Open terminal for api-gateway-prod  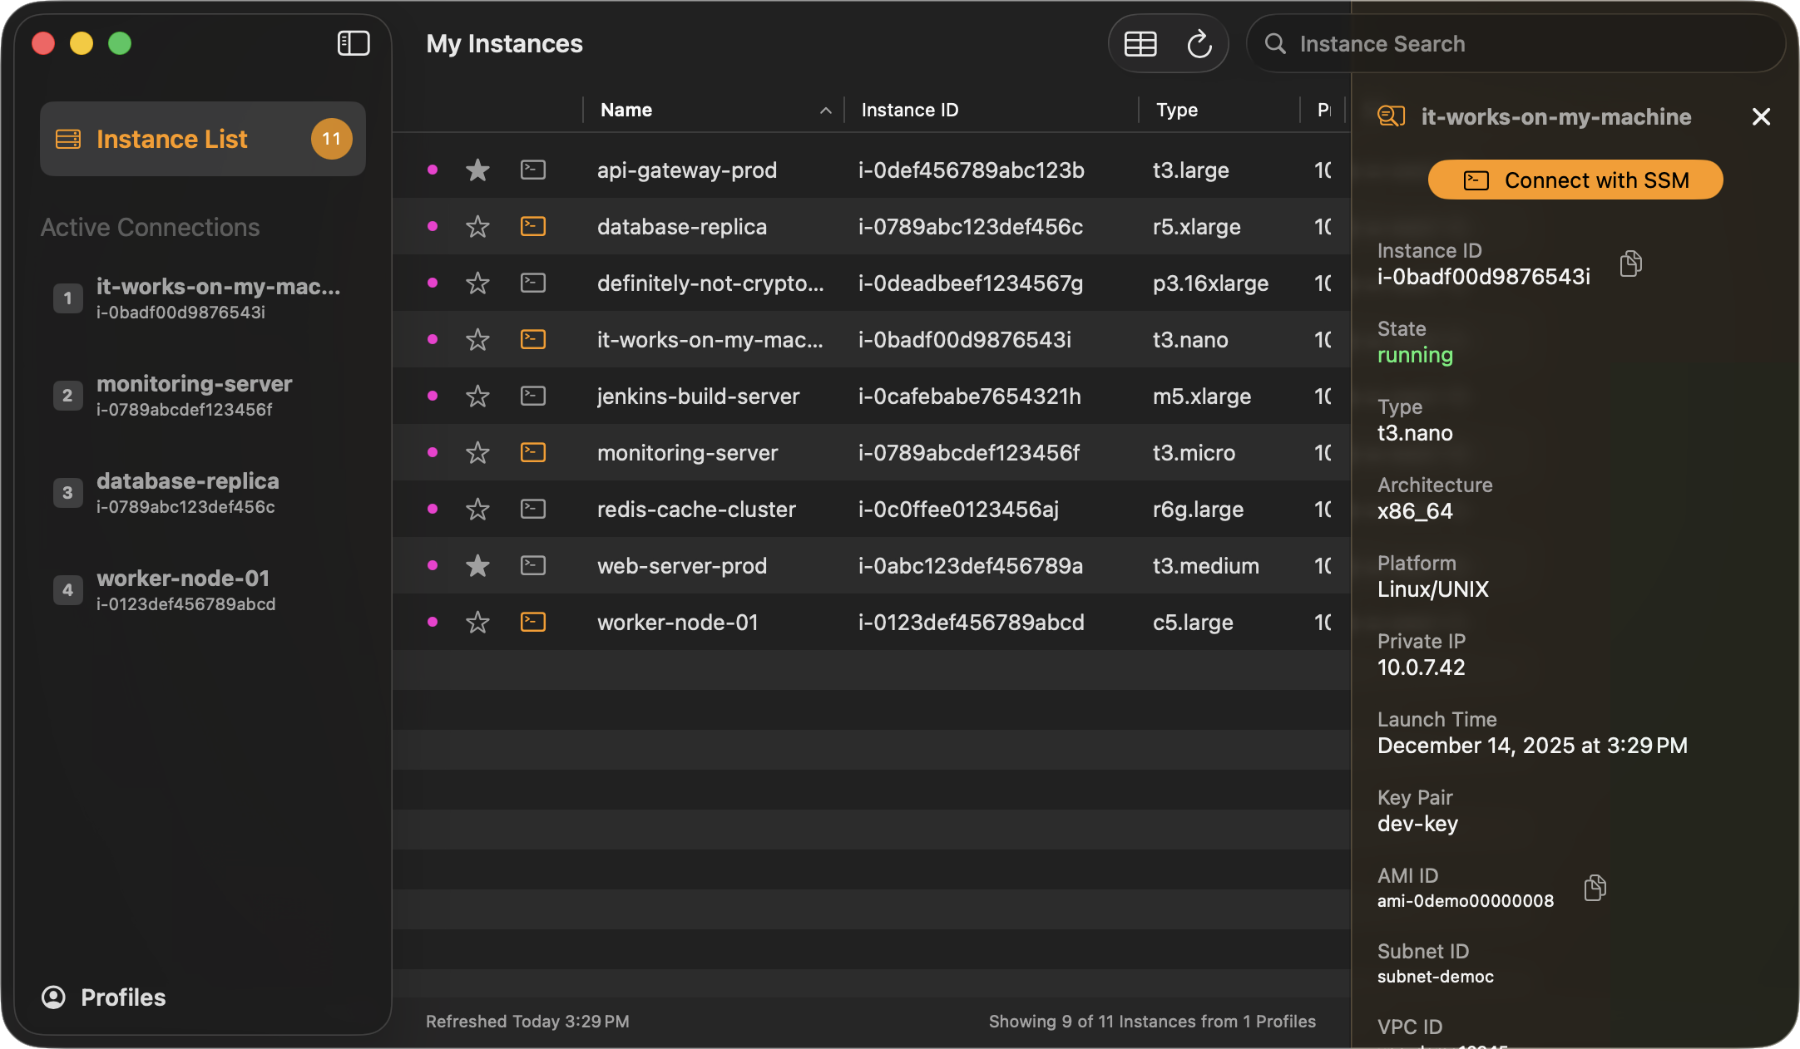pos(533,170)
